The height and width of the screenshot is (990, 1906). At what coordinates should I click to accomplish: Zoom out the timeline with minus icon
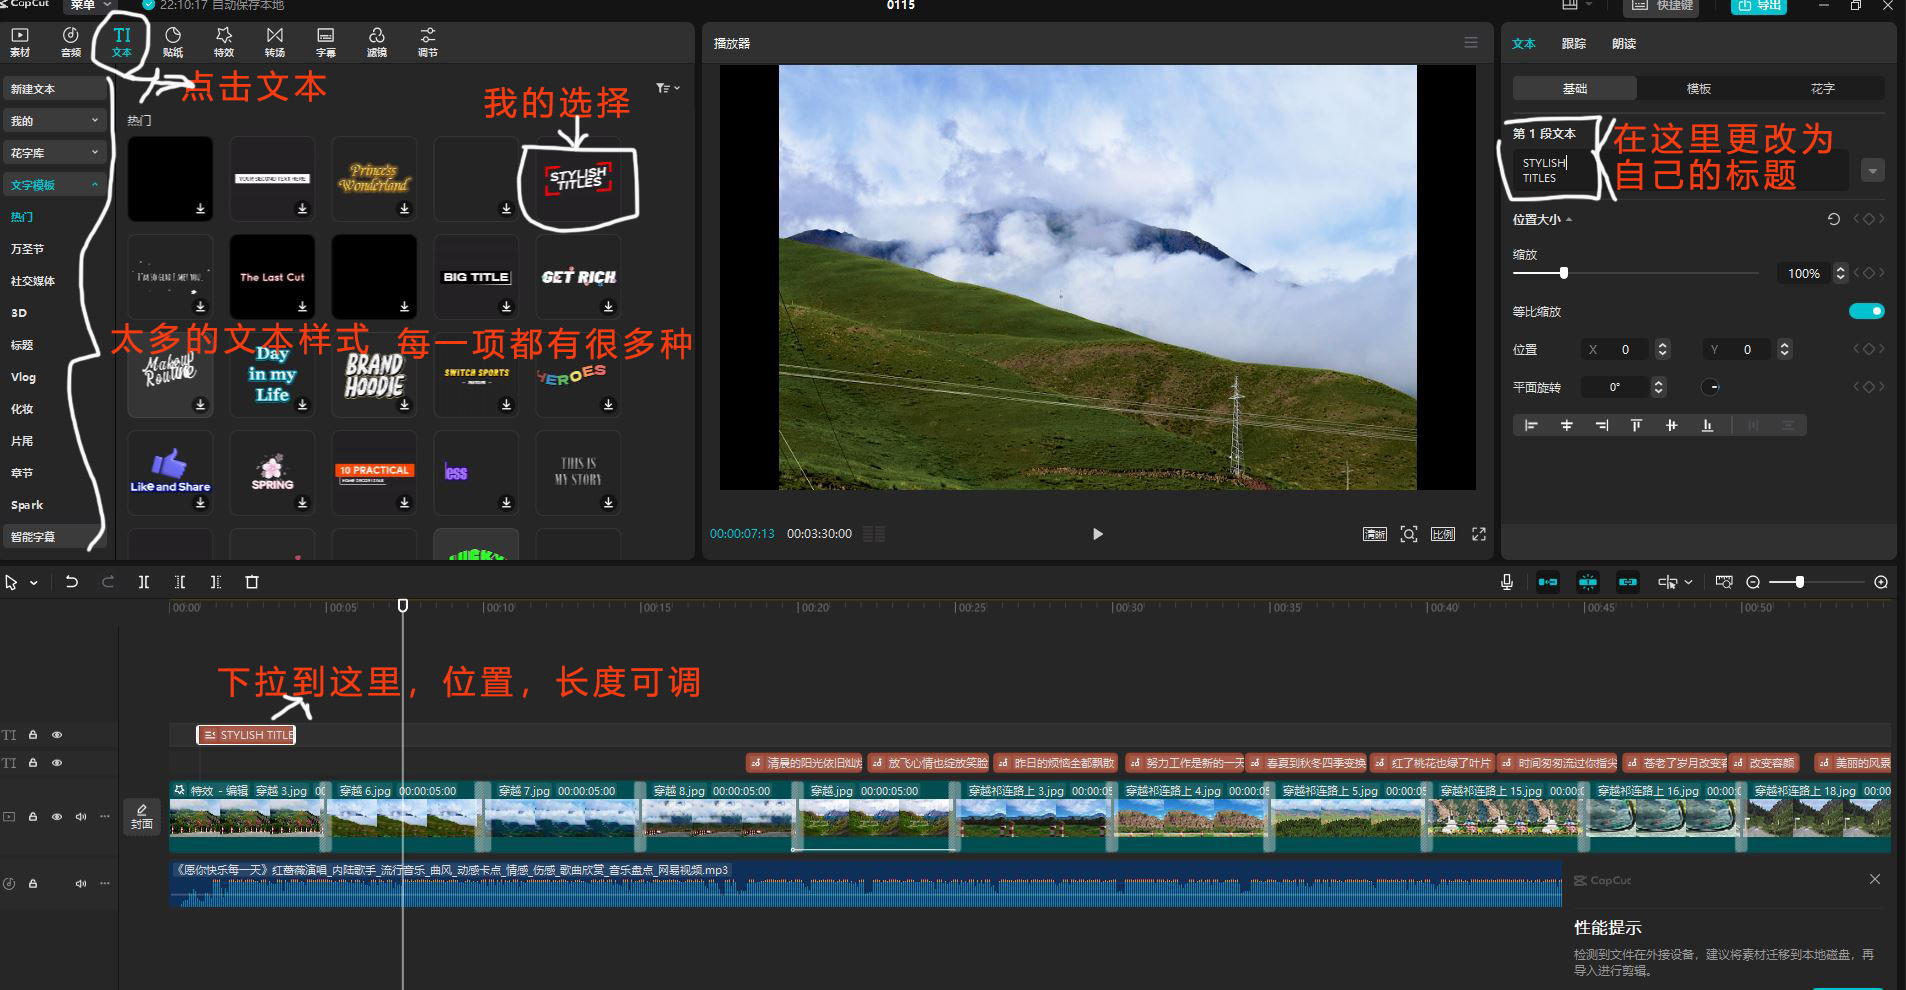[x=1753, y=582]
